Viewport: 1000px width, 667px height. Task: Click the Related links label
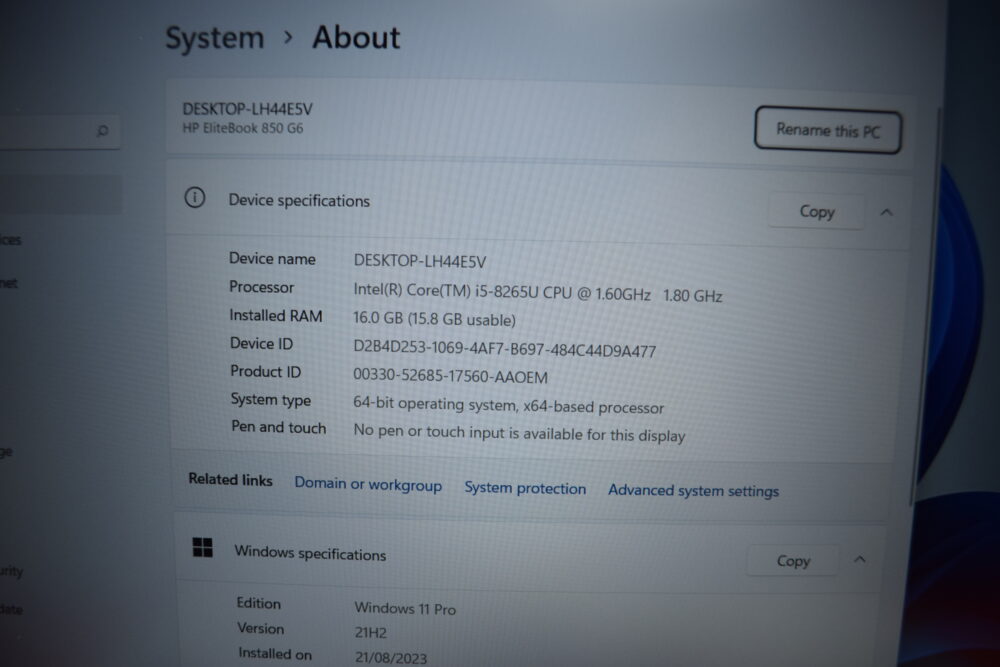click(x=230, y=480)
